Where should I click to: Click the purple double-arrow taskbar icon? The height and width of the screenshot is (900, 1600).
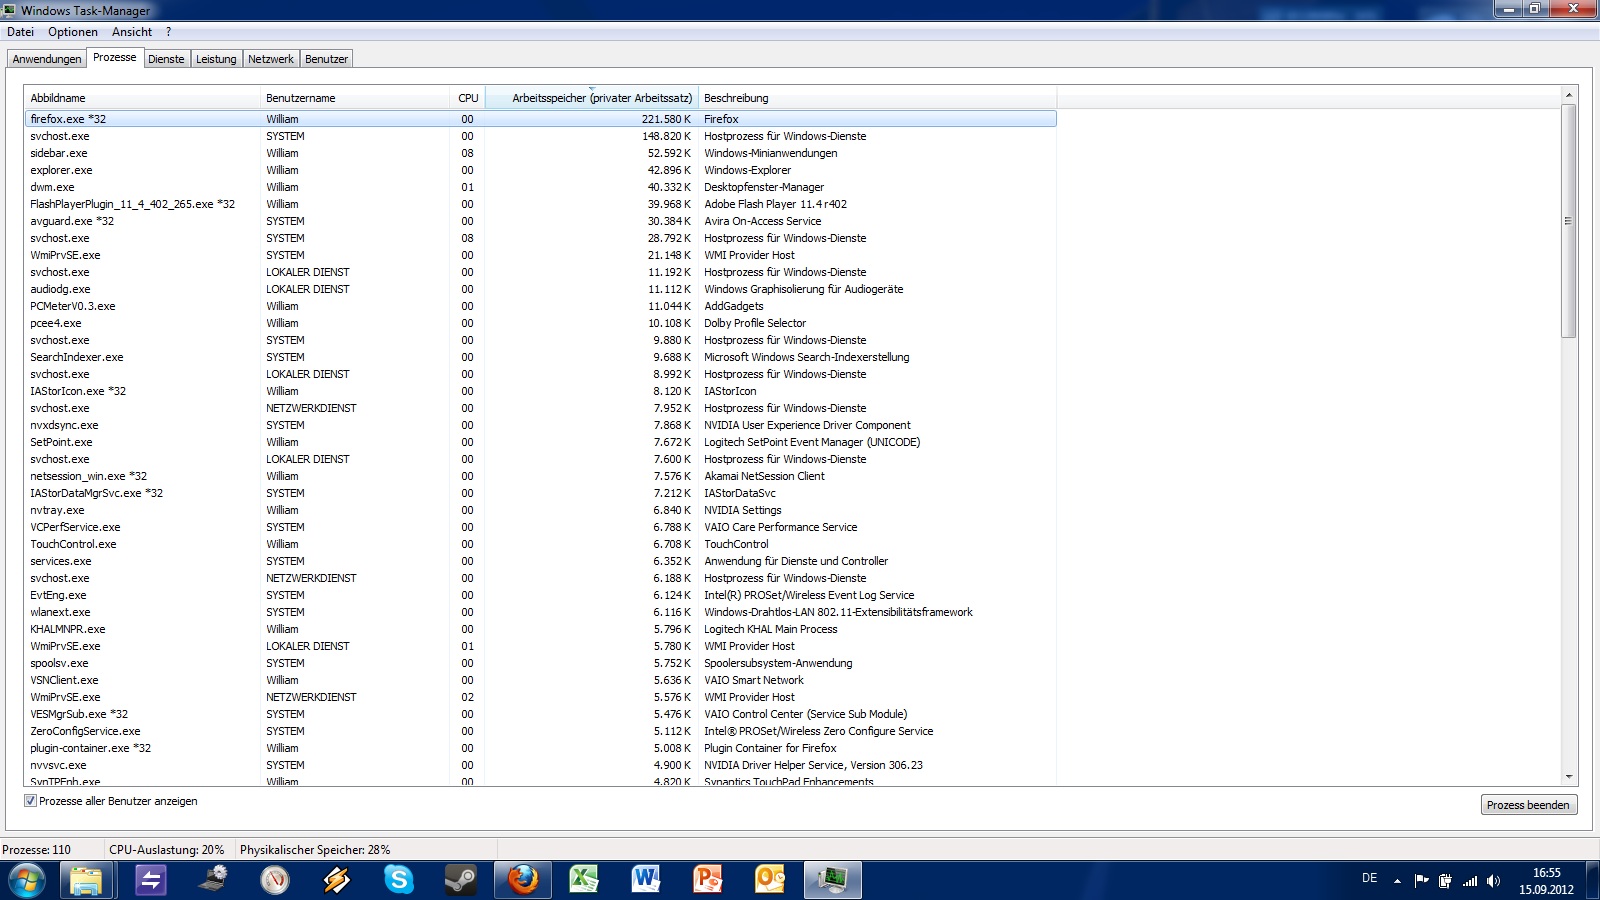150,881
